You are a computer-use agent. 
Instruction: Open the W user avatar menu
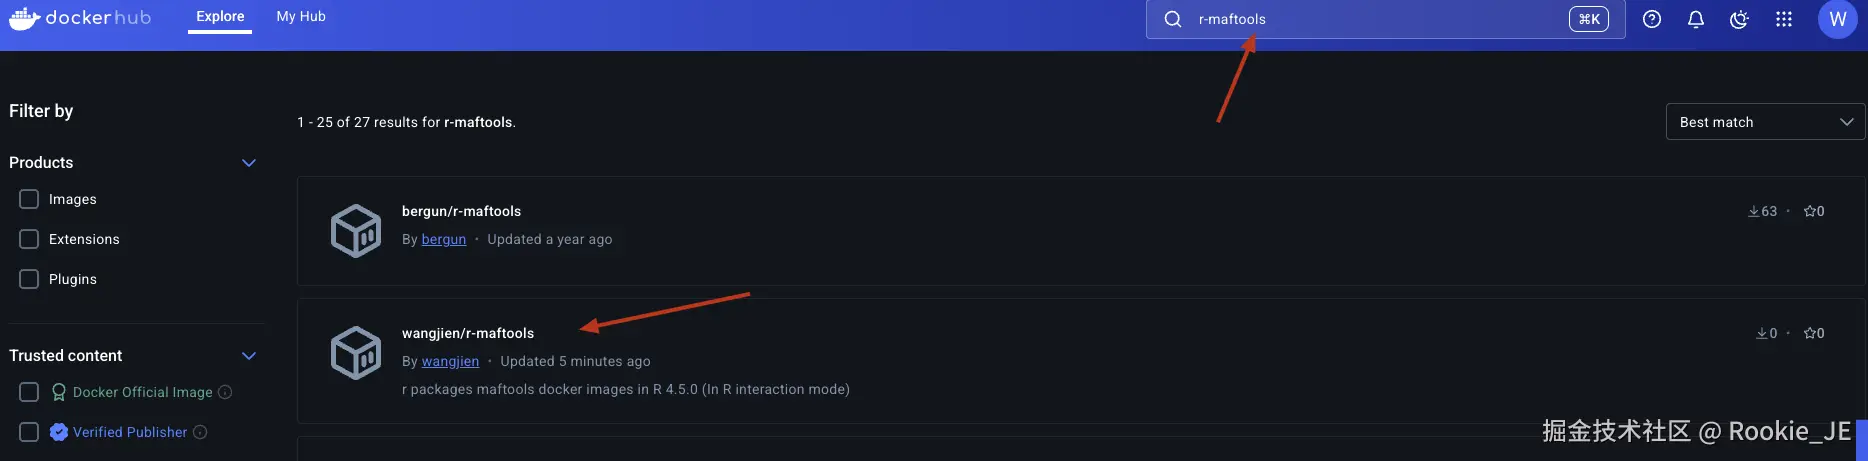point(1837,19)
